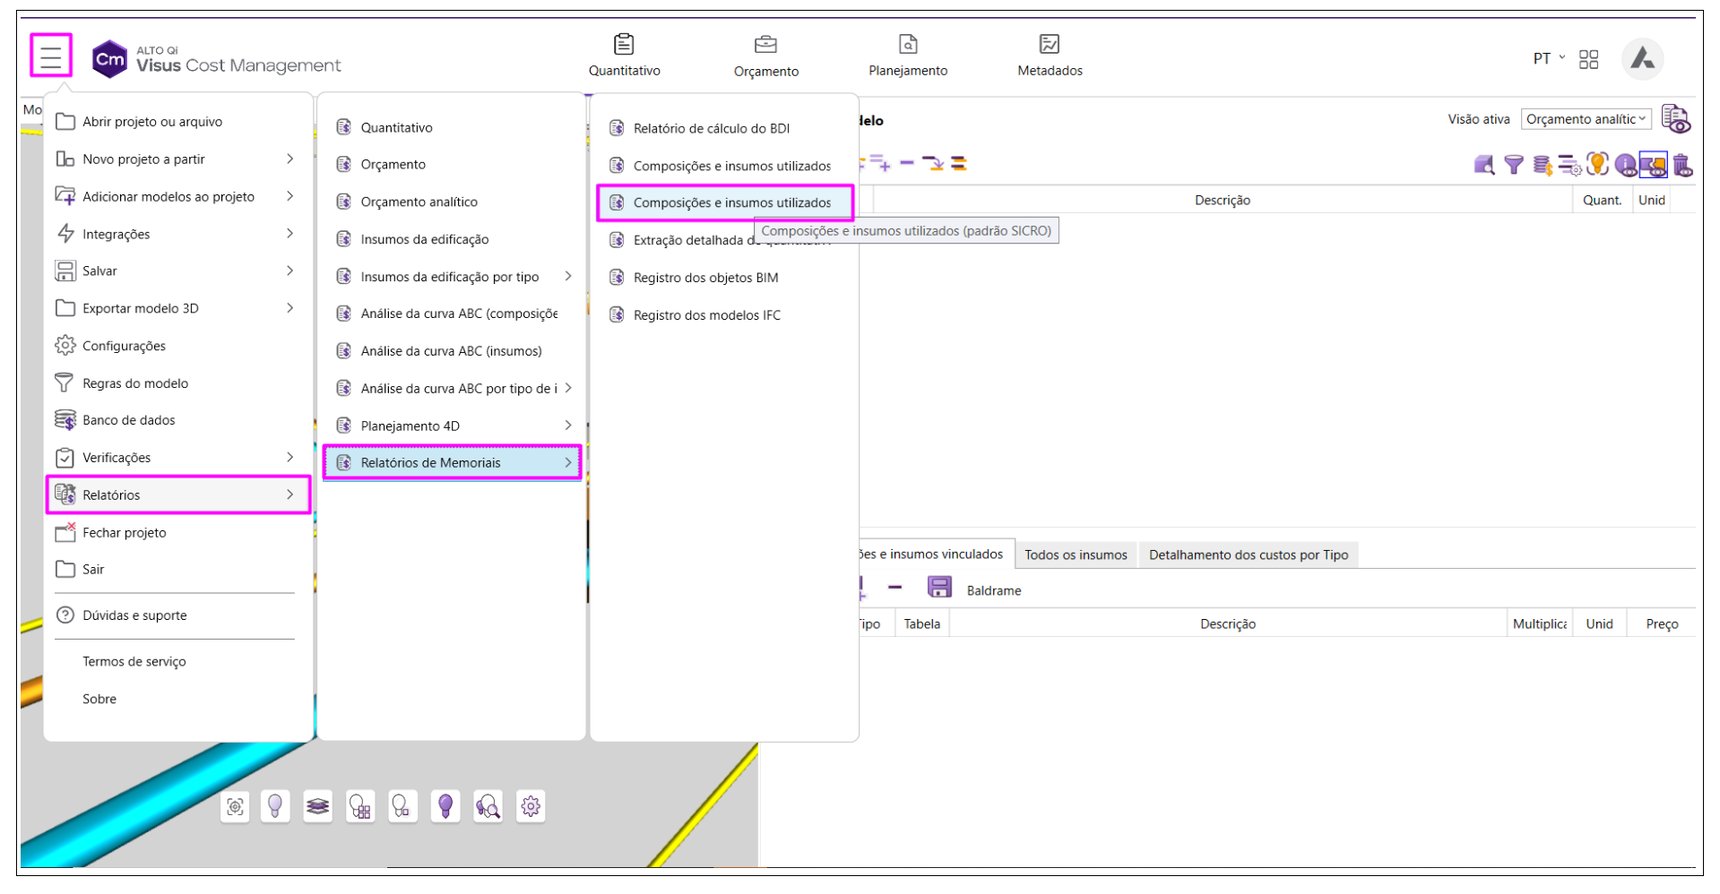Click the purple save disk icon near Baldrame

click(x=939, y=587)
